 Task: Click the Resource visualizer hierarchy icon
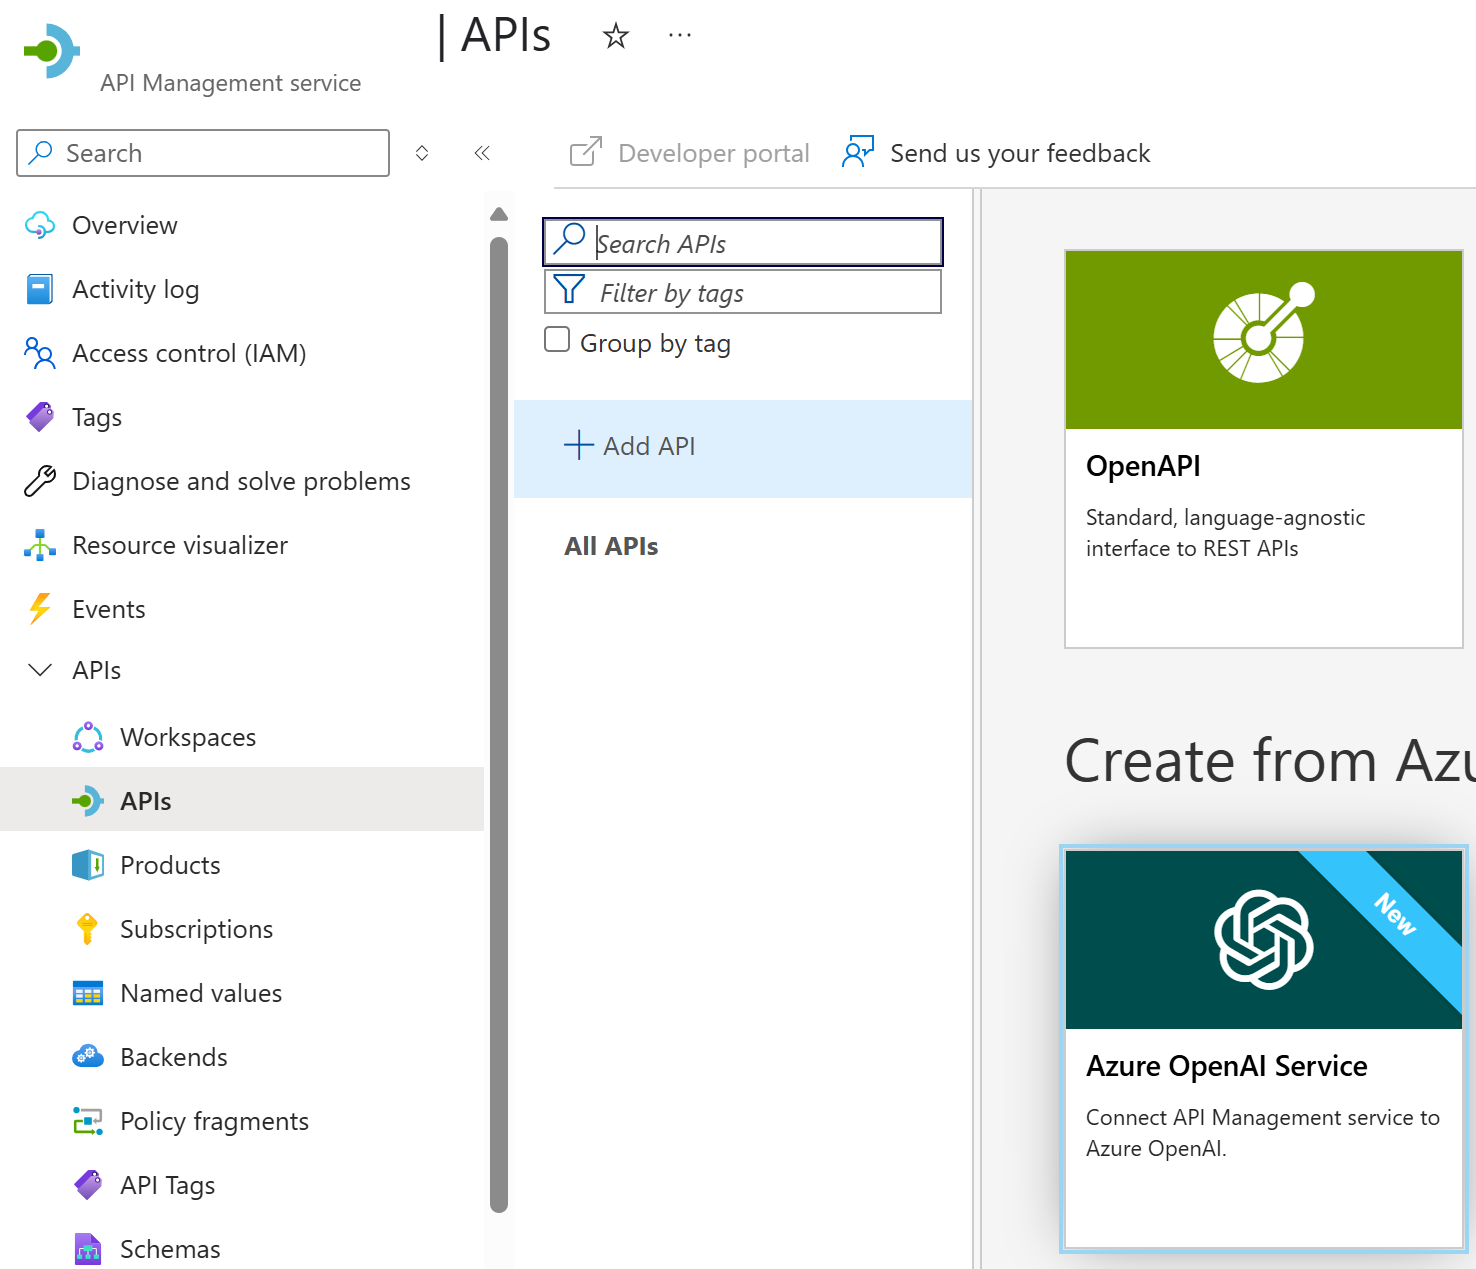[40, 545]
